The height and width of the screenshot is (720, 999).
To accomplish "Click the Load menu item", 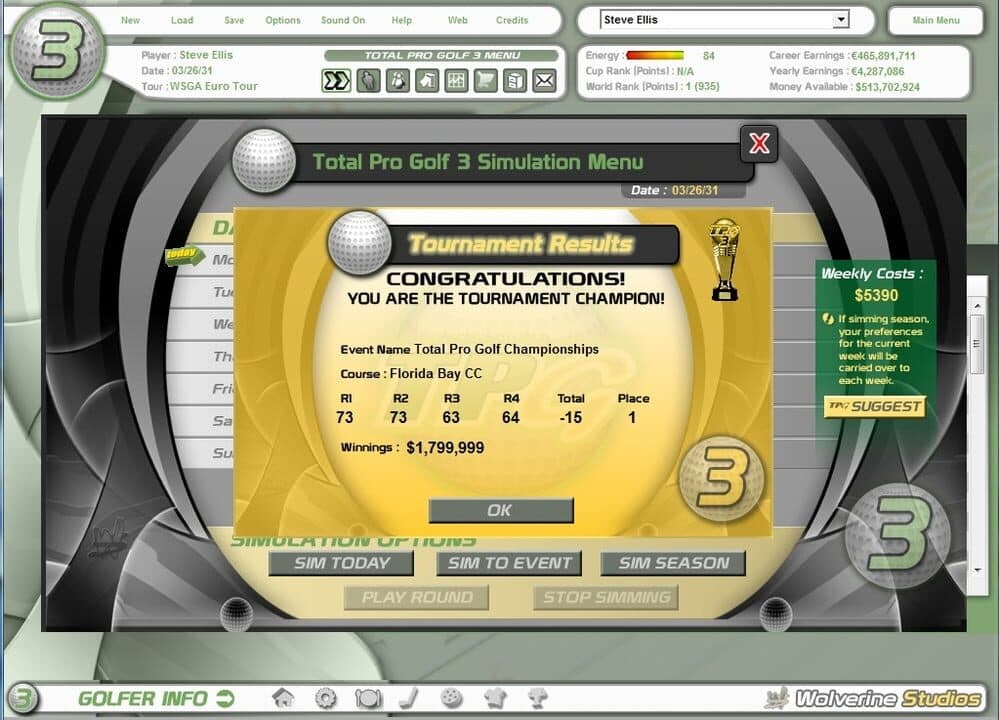I will [182, 20].
